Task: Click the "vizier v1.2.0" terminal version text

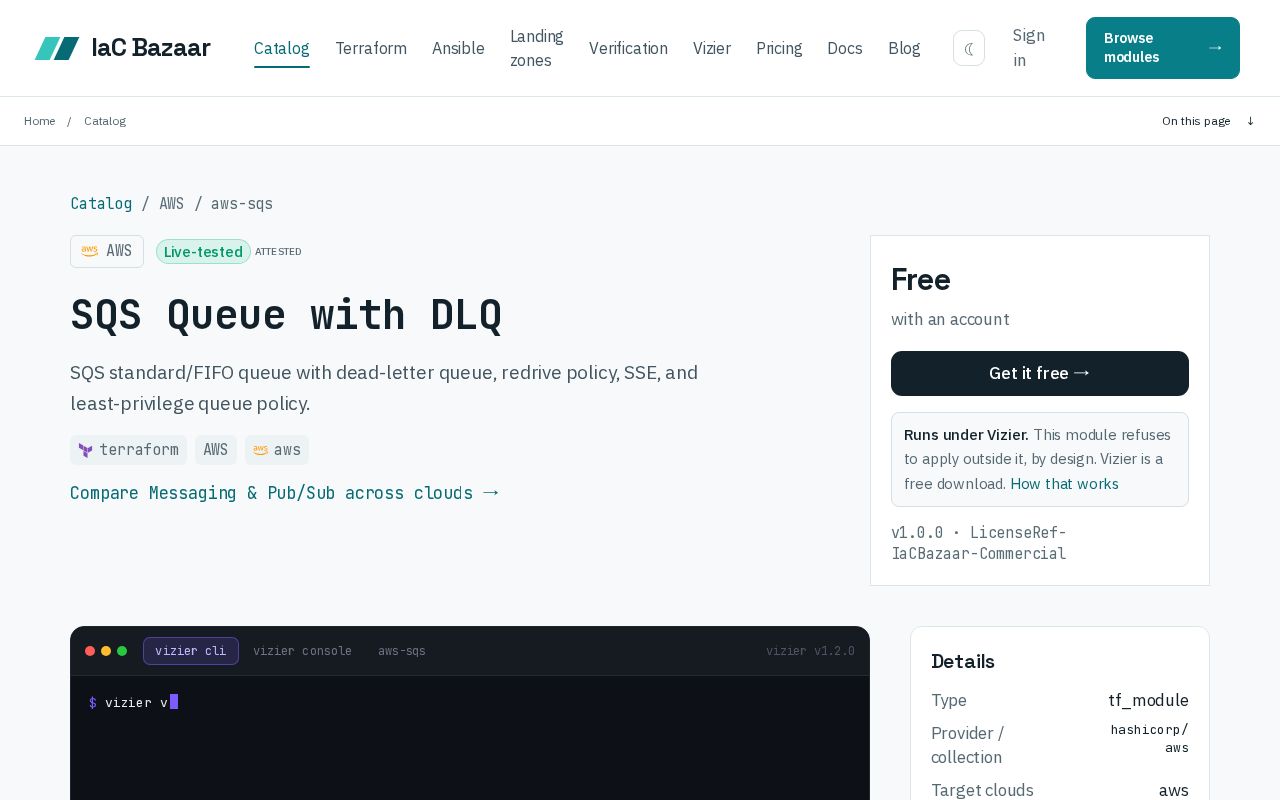Action: point(810,651)
